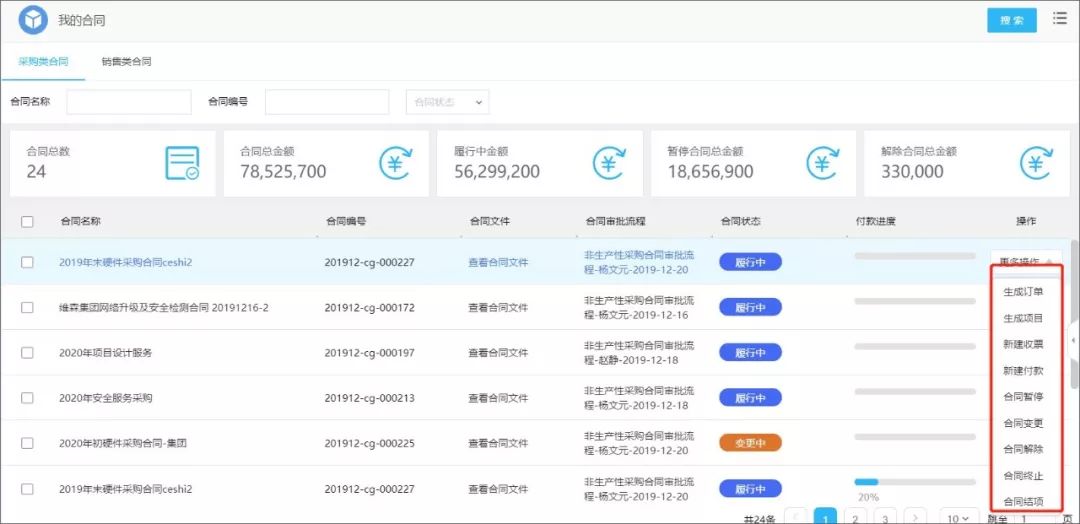Click the 付款进度 column header
Screen dimensions: 1080x524
coord(875,222)
